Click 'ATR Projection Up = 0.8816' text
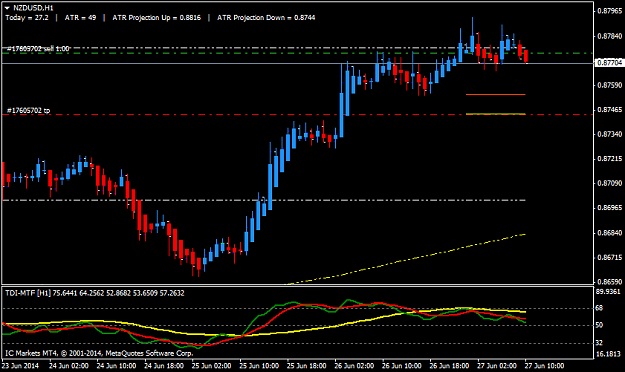Image resolution: width=625 pixels, height=372 pixels. [x=157, y=18]
